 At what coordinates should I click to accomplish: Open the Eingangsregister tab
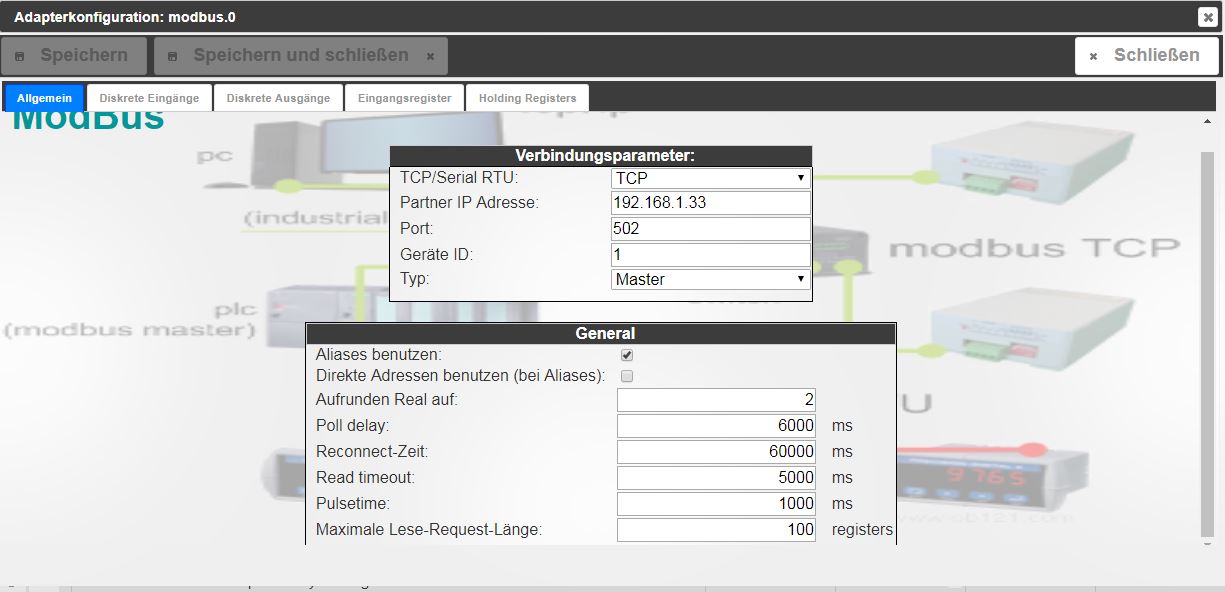click(404, 98)
